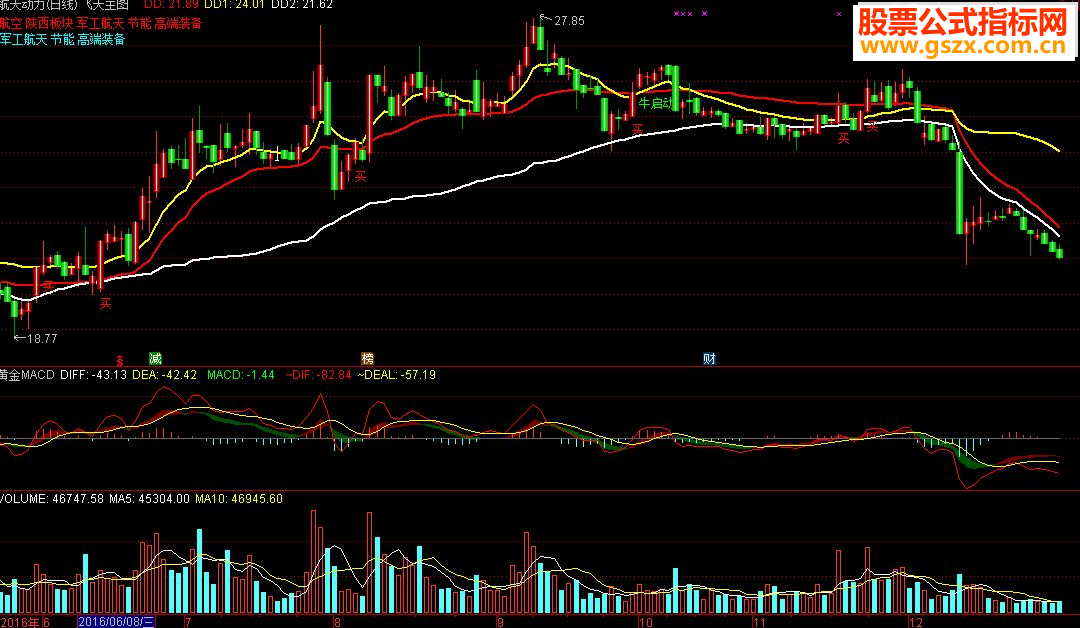
Task: Click month 9 on the time axis
Action: click(500, 622)
